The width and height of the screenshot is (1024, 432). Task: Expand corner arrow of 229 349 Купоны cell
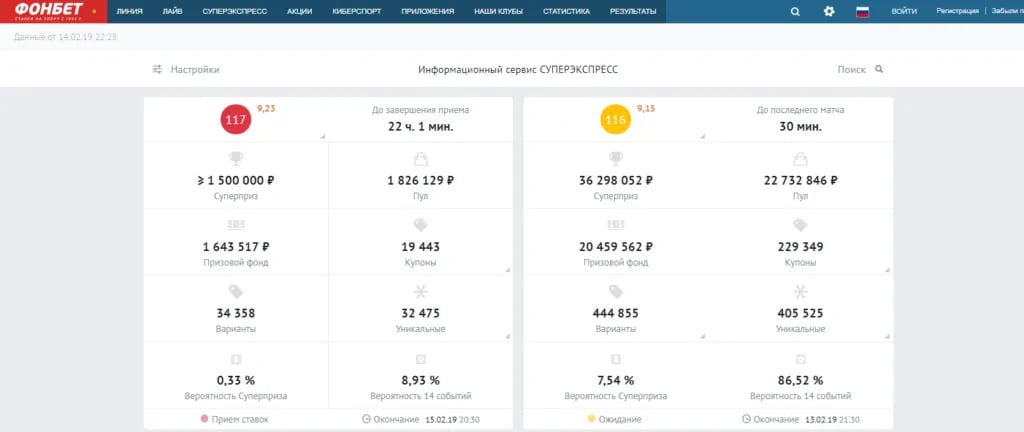click(x=887, y=269)
